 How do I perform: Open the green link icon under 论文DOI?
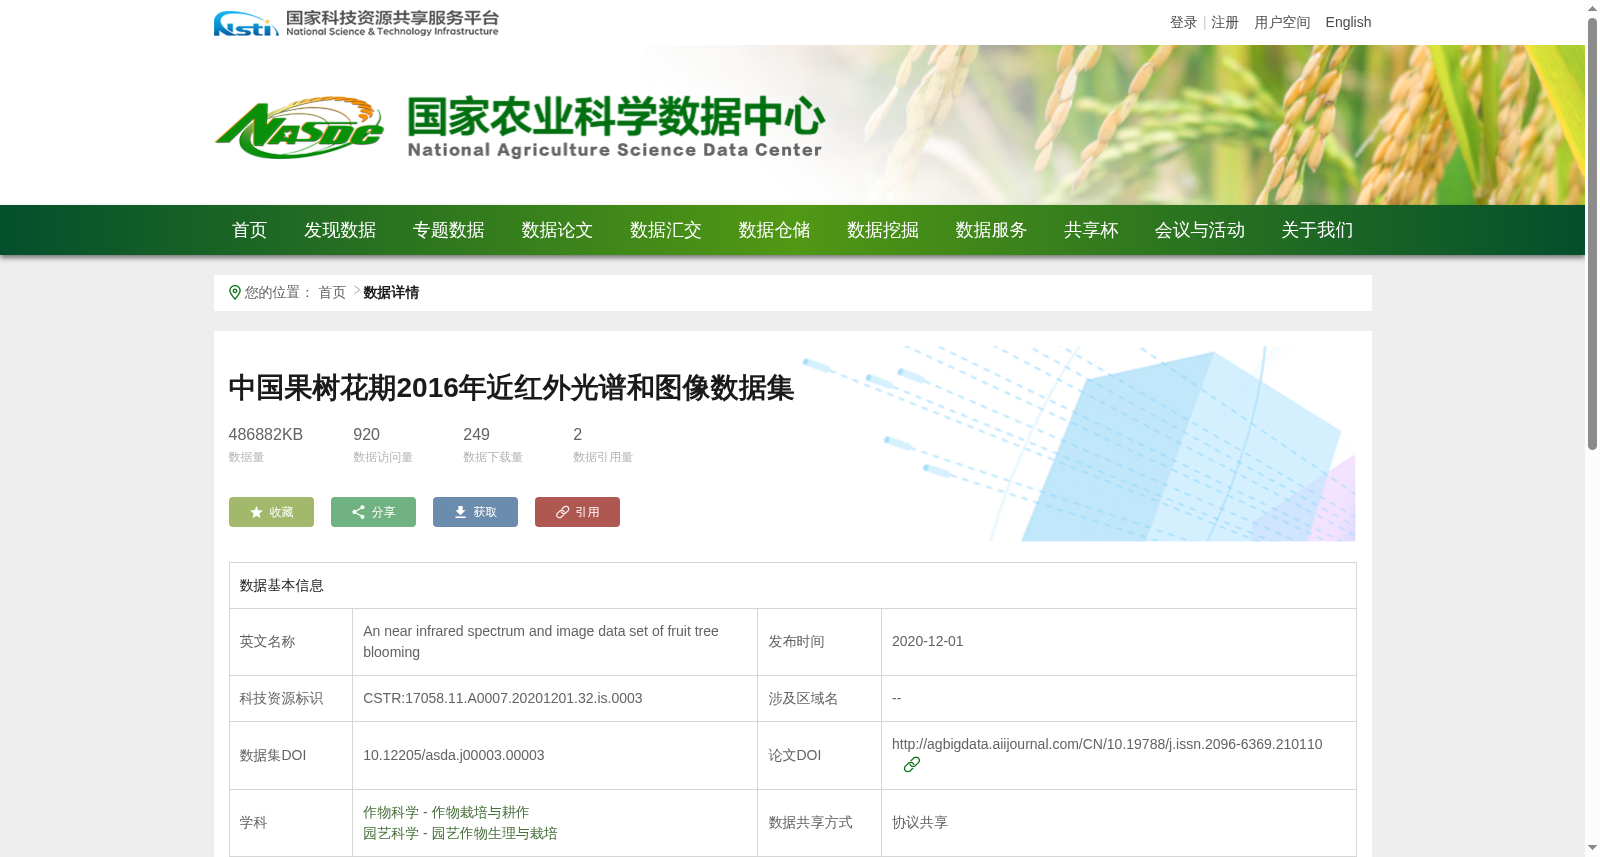click(912, 765)
